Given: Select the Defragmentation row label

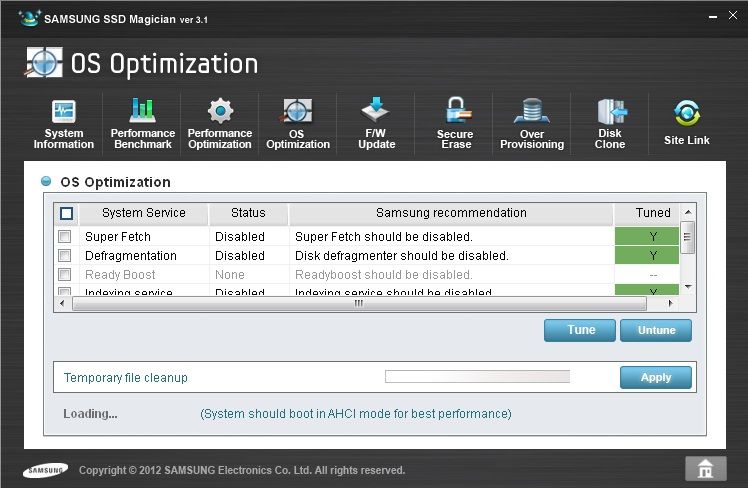Looking at the screenshot, I should 131,256.
